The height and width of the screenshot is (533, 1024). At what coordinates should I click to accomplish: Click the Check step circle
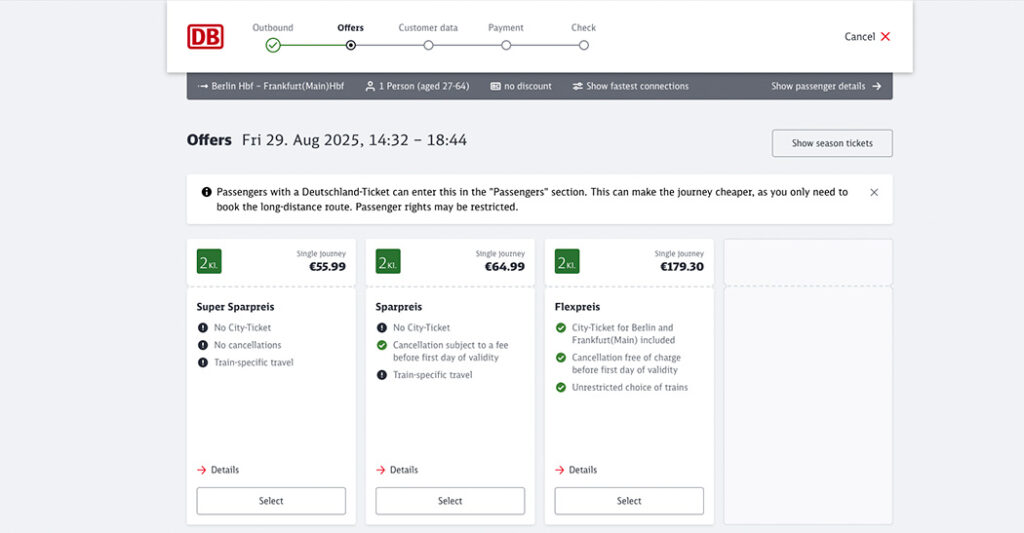pyautogui.click(x=584, y=45)
